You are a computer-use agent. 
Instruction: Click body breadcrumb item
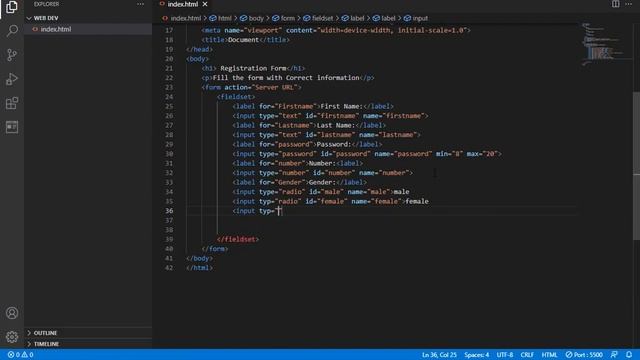click(x=252, y=18)
